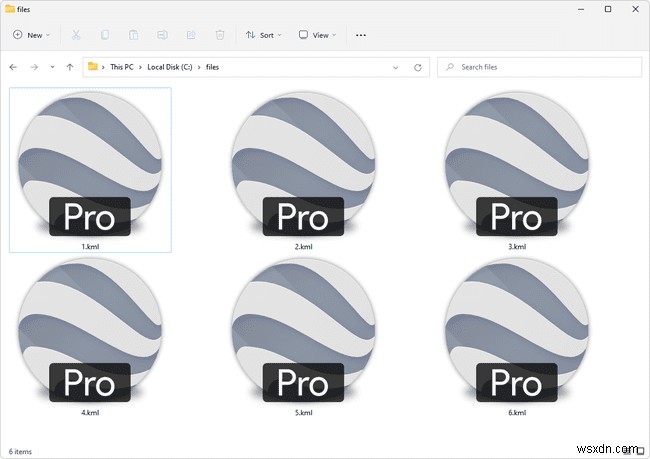Expand recent locations chevron
This screenshot has width=650, height=459.
click(52, 67)
